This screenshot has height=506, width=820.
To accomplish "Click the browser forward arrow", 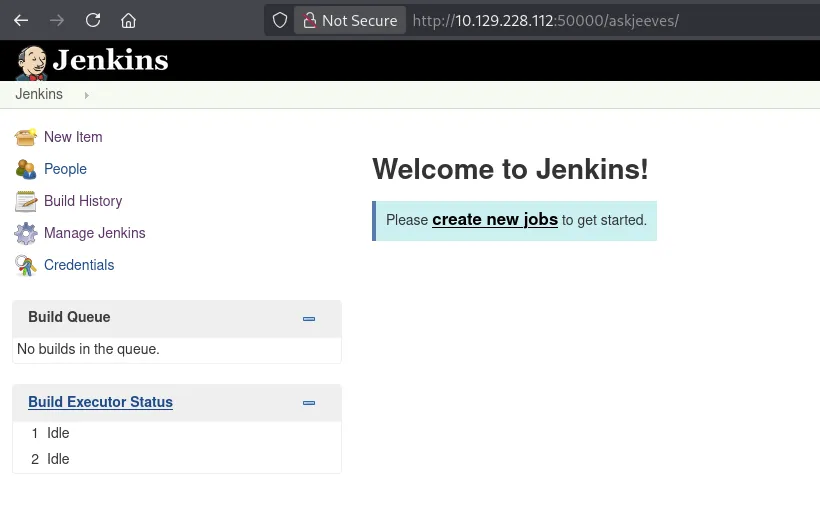I will click(57, 20).
